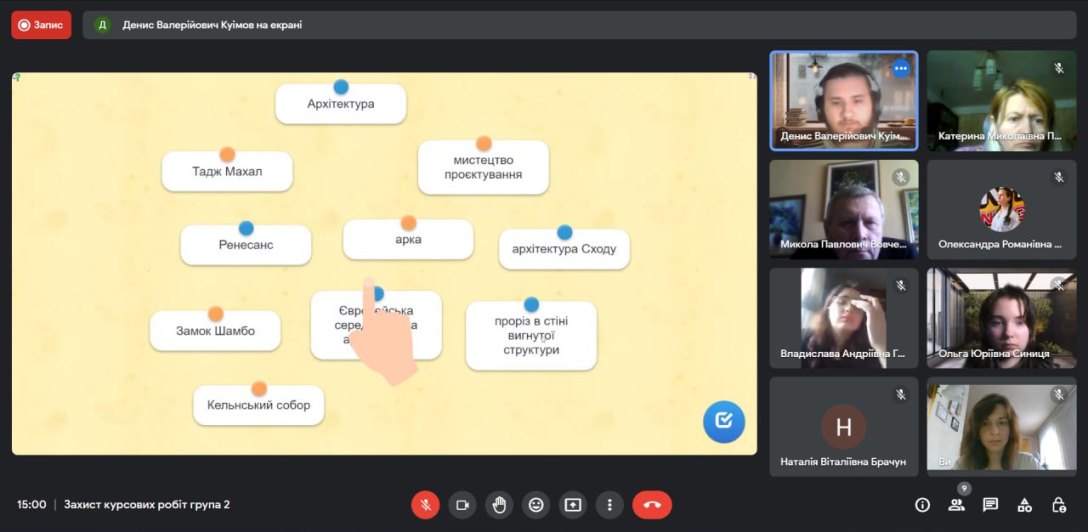Screen dimensions: 1088x532
Task: Click Микола Павлович video tile
Action: click(844, 209)
